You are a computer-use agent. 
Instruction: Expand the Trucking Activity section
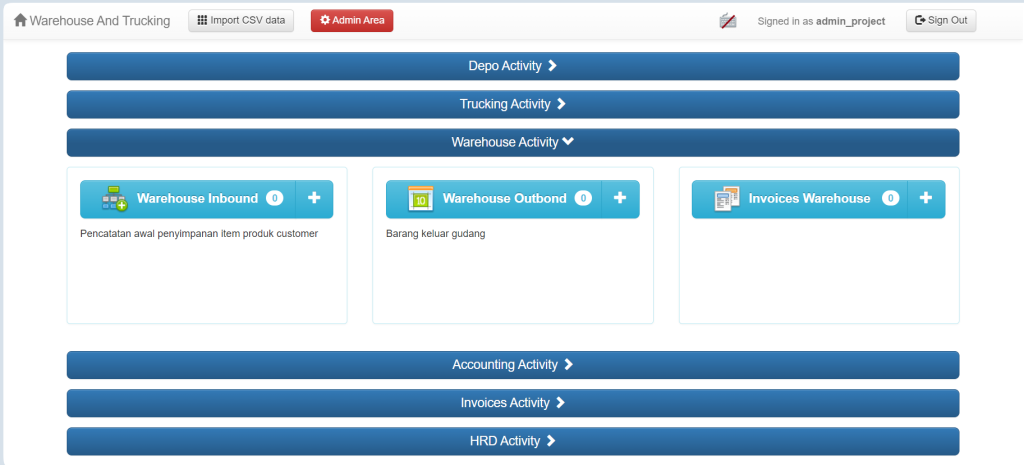(513, 104)
